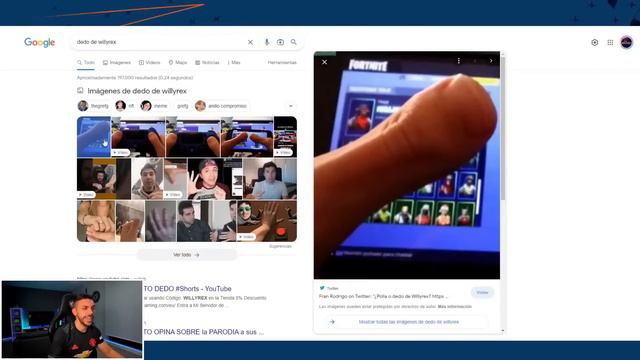Open the OPINA SOBRE la PARODIA result
The image size is (640, 360).
point(204,332)
